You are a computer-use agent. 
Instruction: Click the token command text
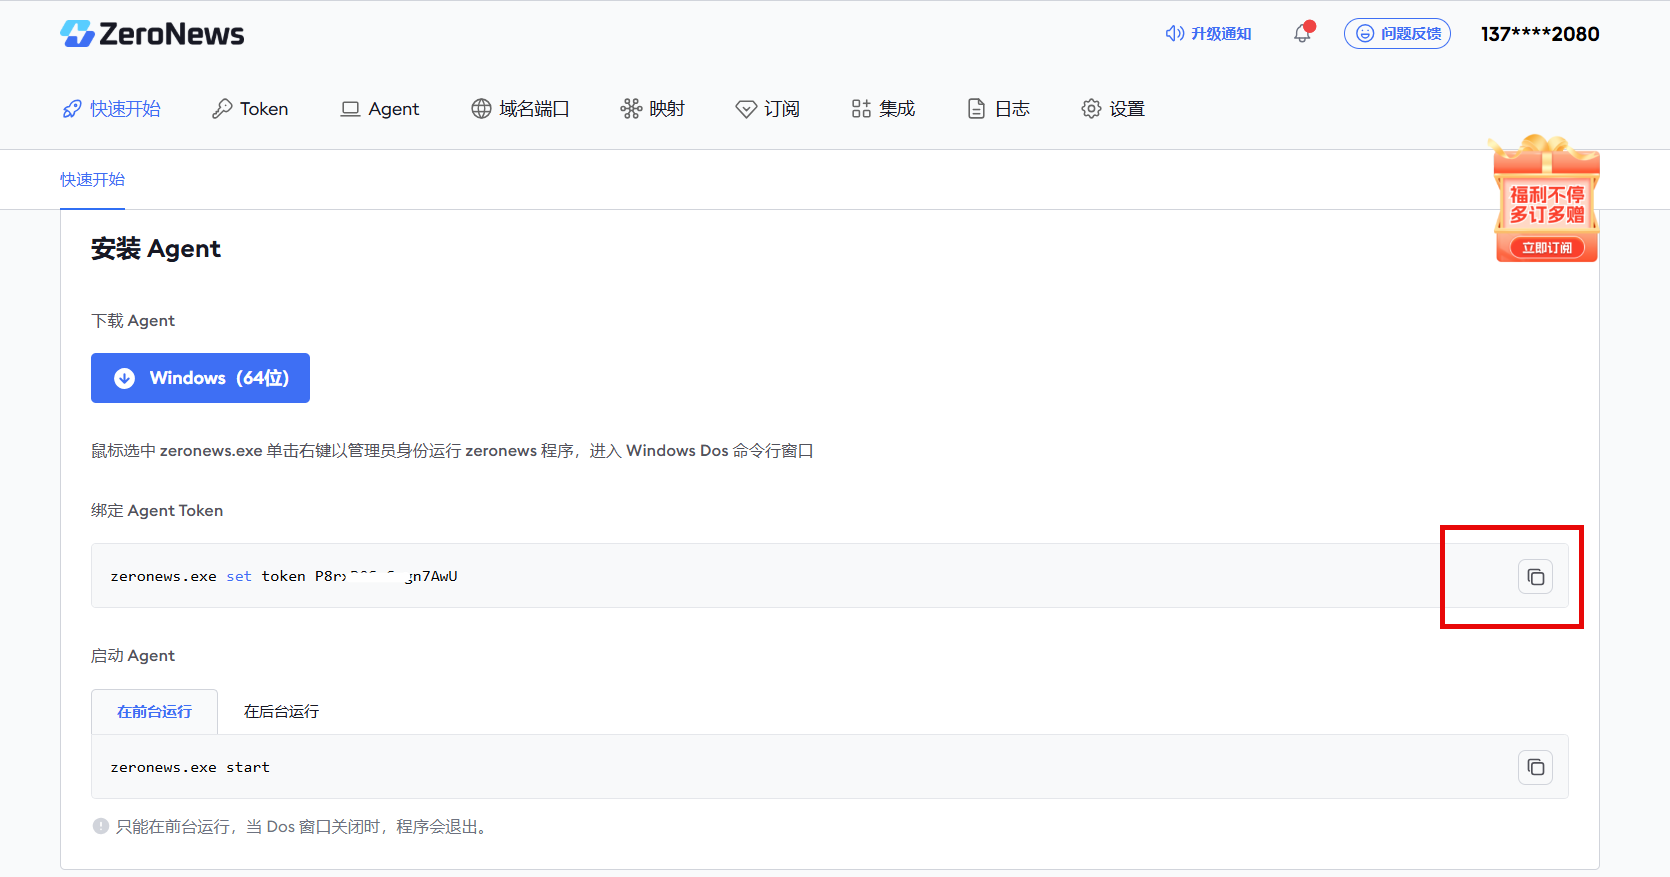coord(284,576)
